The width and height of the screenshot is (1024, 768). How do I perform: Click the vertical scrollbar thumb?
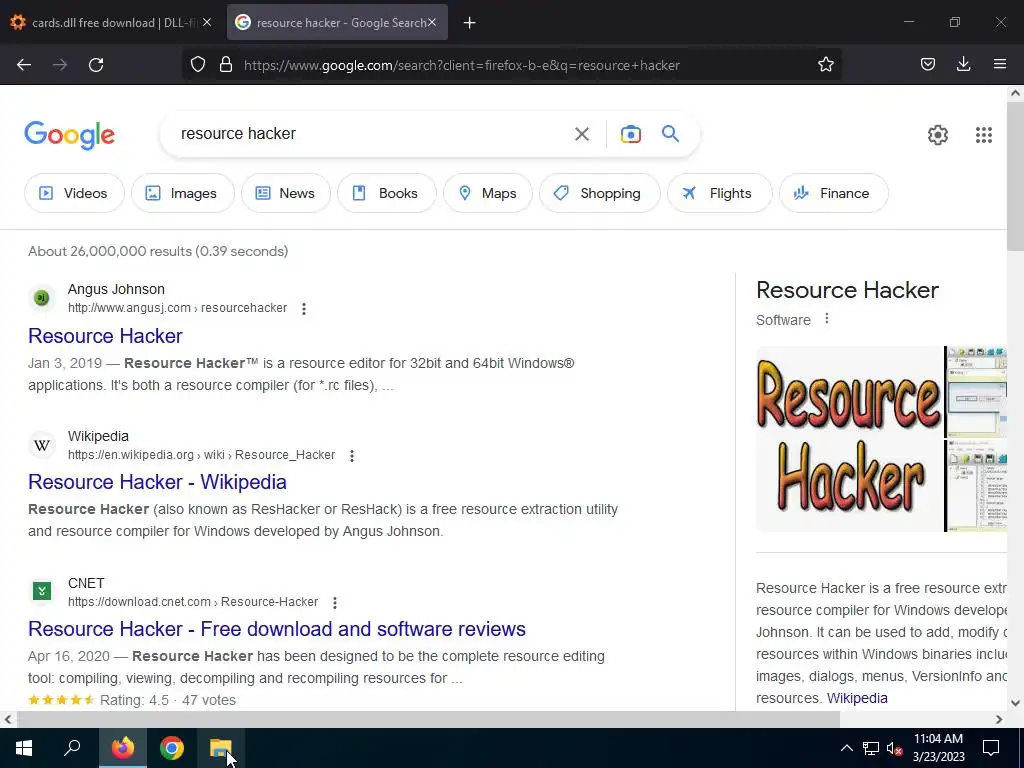pyautogui.click(x=1015, y=176)
